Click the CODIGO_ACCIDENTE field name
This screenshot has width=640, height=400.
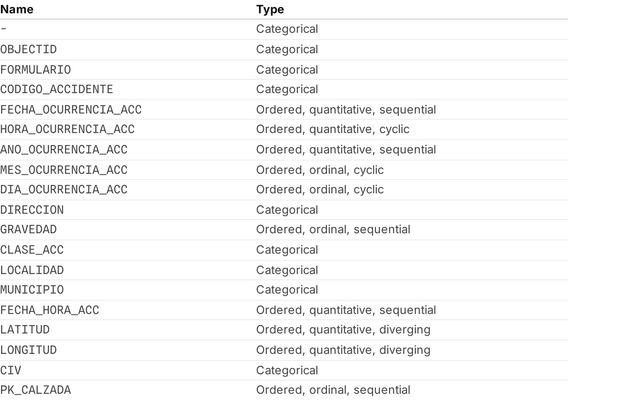56,90
